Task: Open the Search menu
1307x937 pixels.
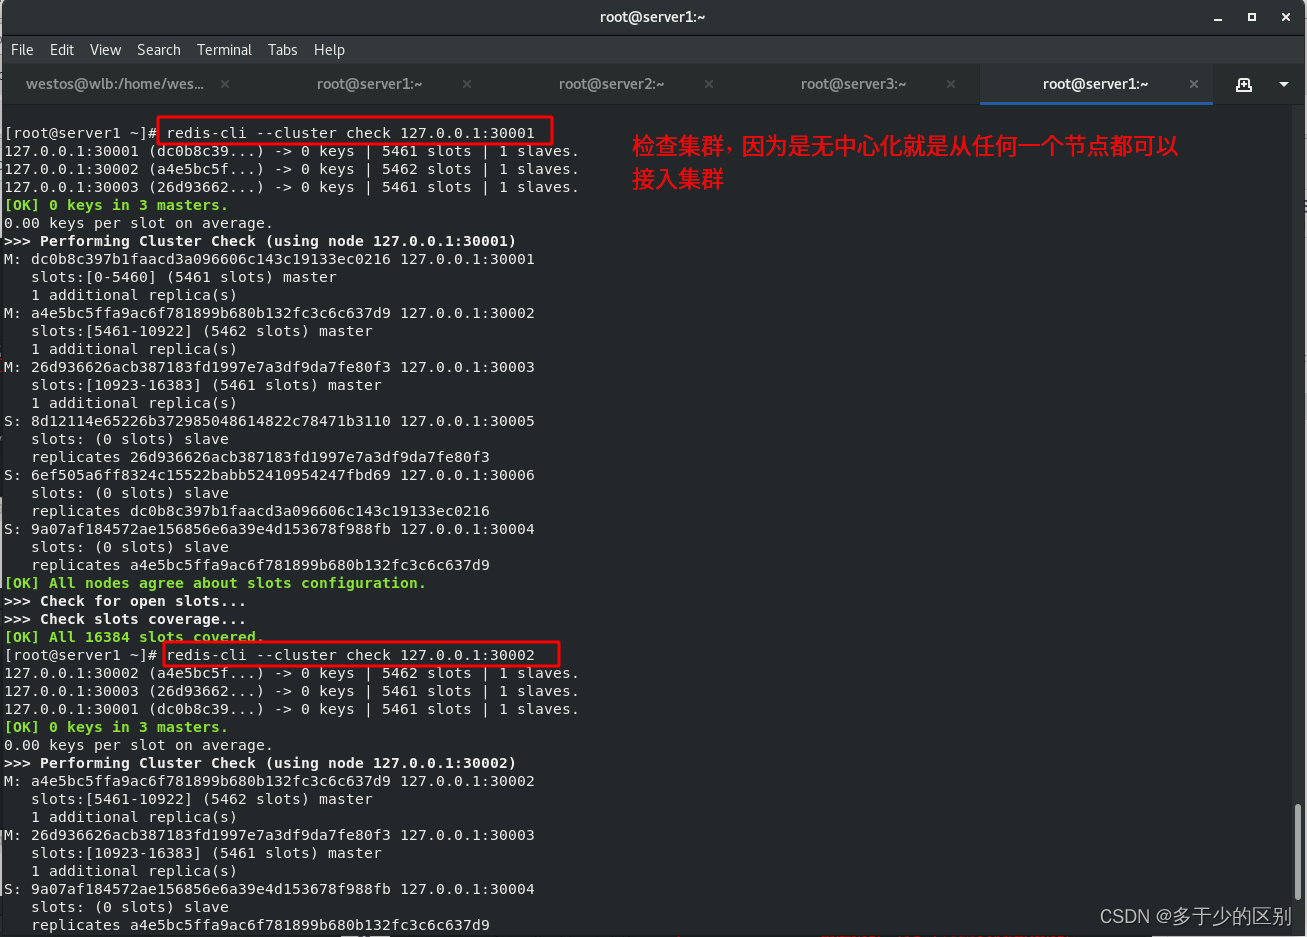Action: [x=159, y=50]
